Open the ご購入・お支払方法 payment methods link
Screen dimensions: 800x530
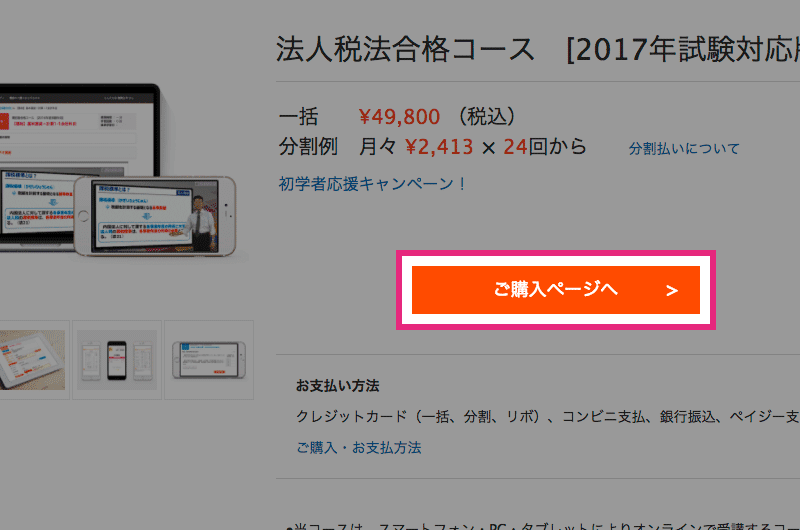[x=359, y=447]
